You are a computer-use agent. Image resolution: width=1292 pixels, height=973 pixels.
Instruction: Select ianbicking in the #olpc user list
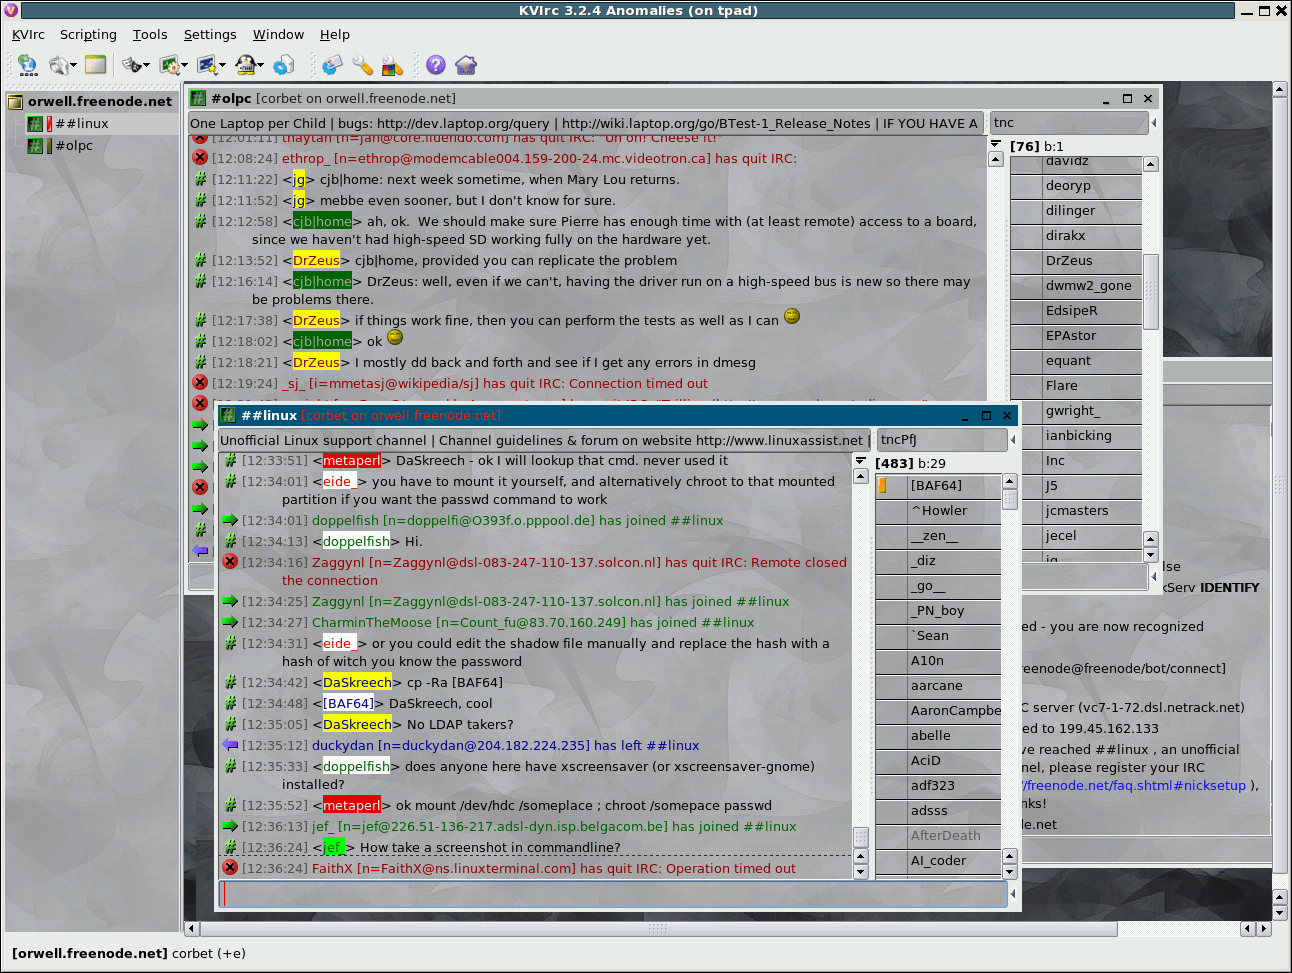1076,436
